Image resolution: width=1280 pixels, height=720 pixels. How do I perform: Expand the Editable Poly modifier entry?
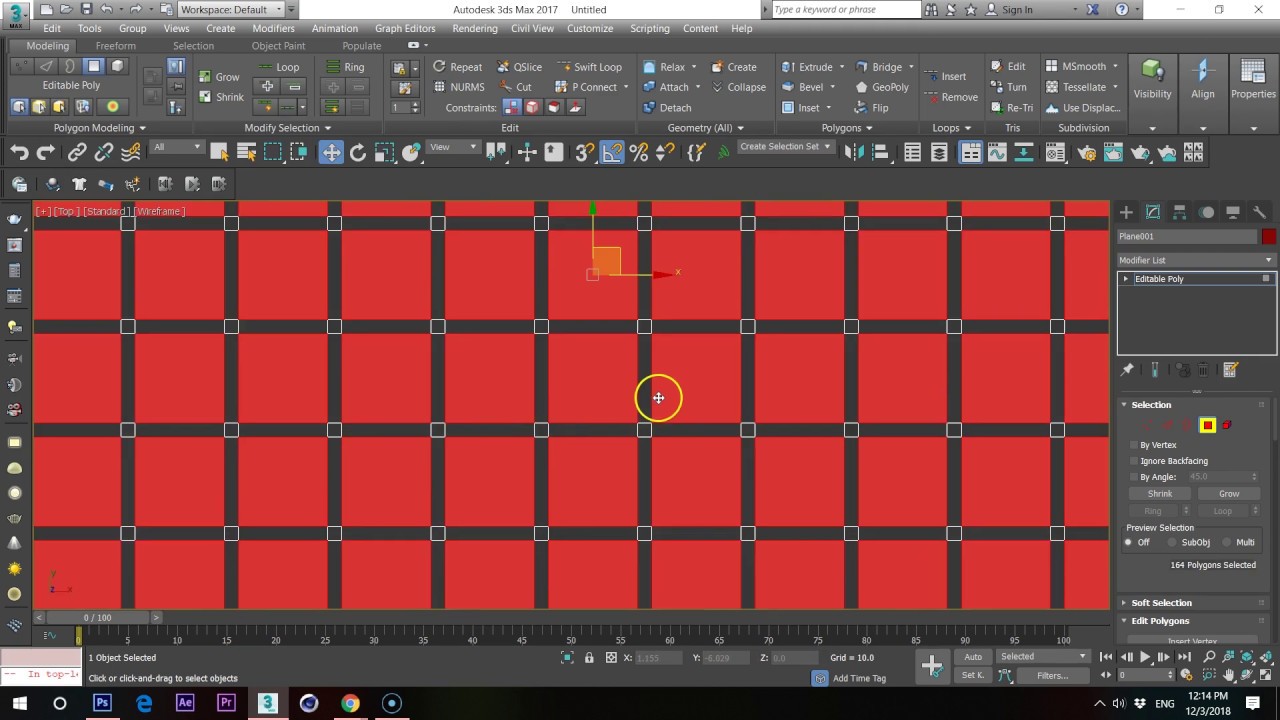coord(1126,279)
